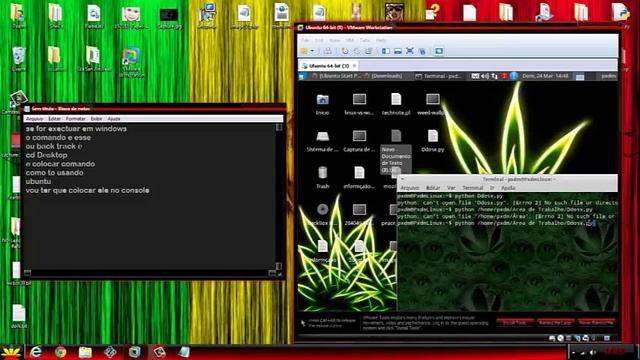Open Ajuda menu in the Terminal window
Image resolution: width=640 pixels, height=360 pixels.
(508, 188)
